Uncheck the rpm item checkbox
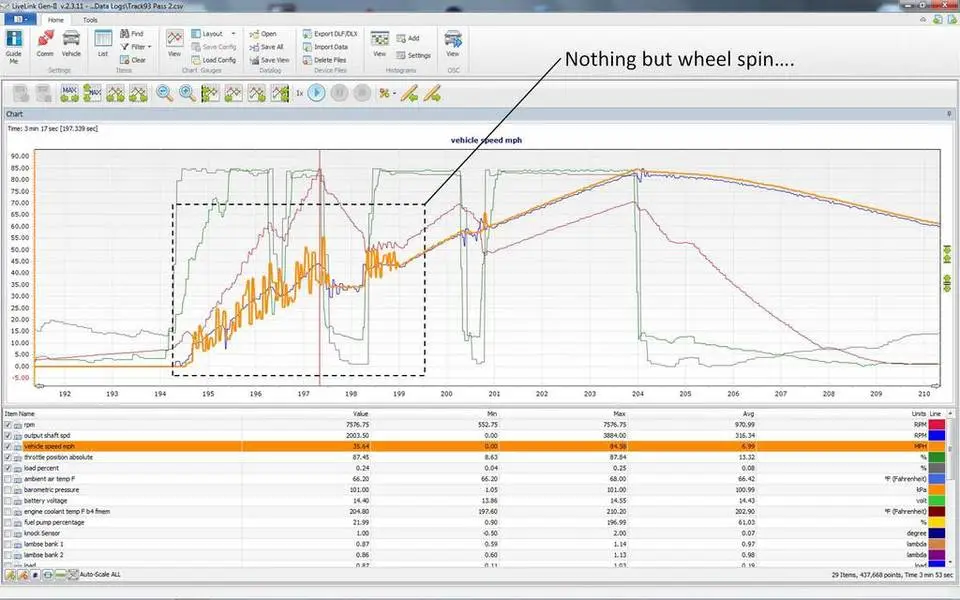 (8, 424)
